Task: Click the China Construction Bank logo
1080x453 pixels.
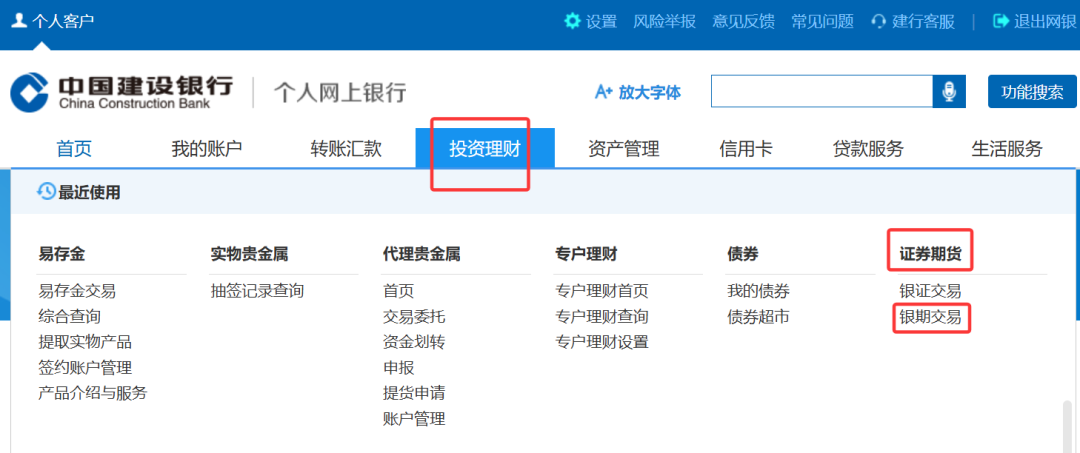Action: tap(121, 93)
